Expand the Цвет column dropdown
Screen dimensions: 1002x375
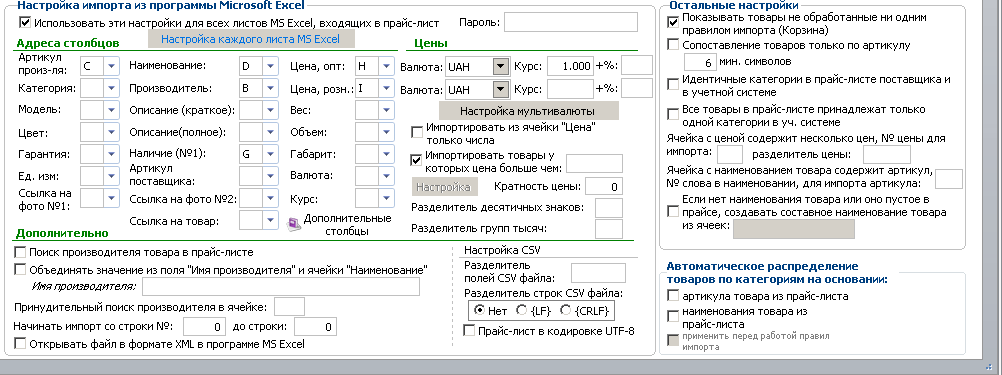(112, 132)
